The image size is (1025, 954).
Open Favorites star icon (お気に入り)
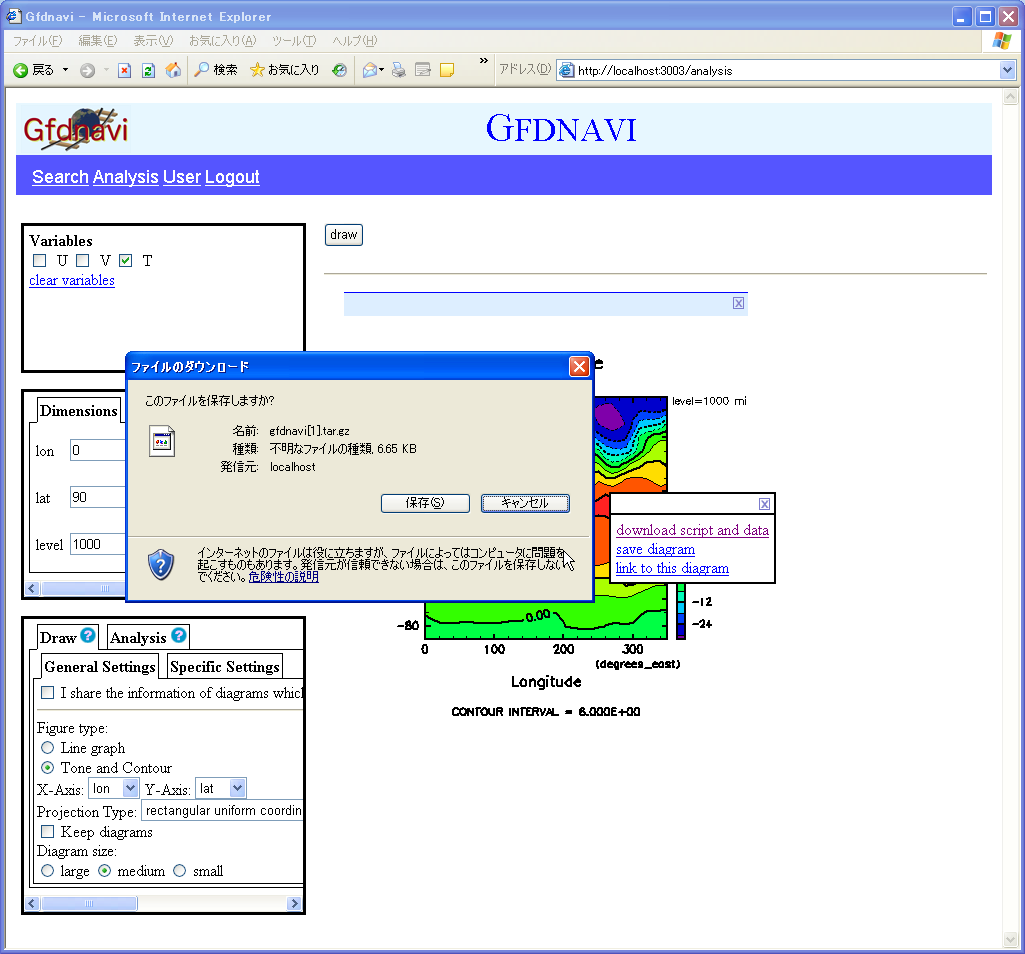point(284,69)
